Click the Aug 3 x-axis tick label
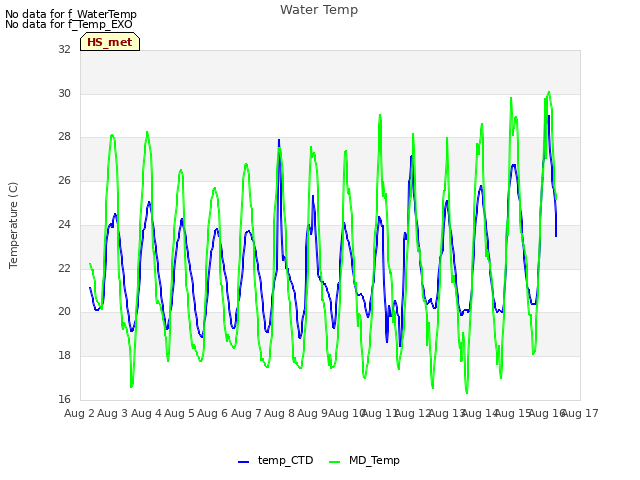Screen dimensions: 640x480 pos(112,413)
